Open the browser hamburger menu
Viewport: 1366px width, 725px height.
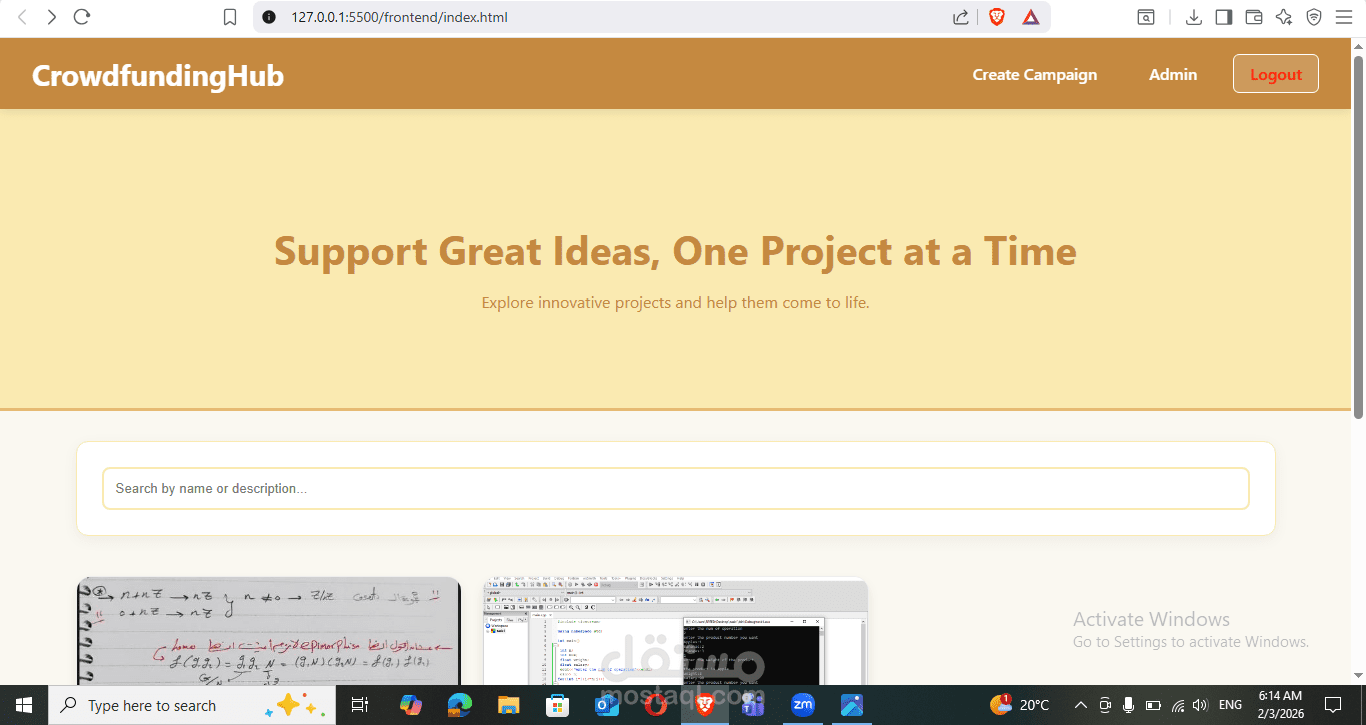1344,17
